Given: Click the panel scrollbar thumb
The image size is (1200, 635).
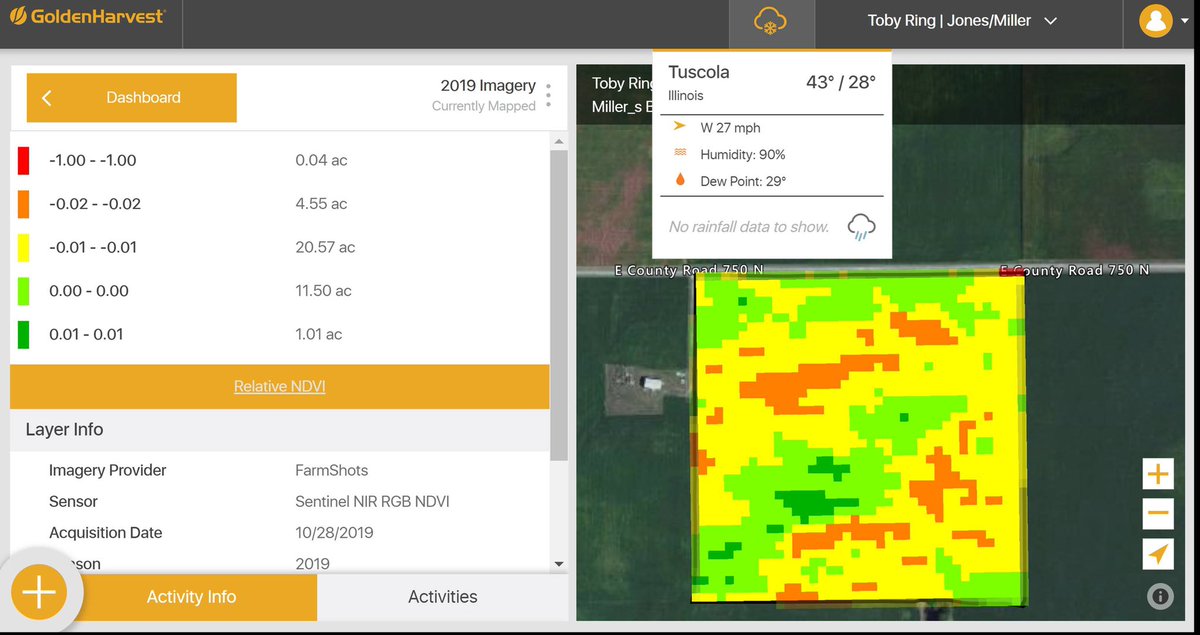Looking at the screenshot, I should click(x=559, y=305).
